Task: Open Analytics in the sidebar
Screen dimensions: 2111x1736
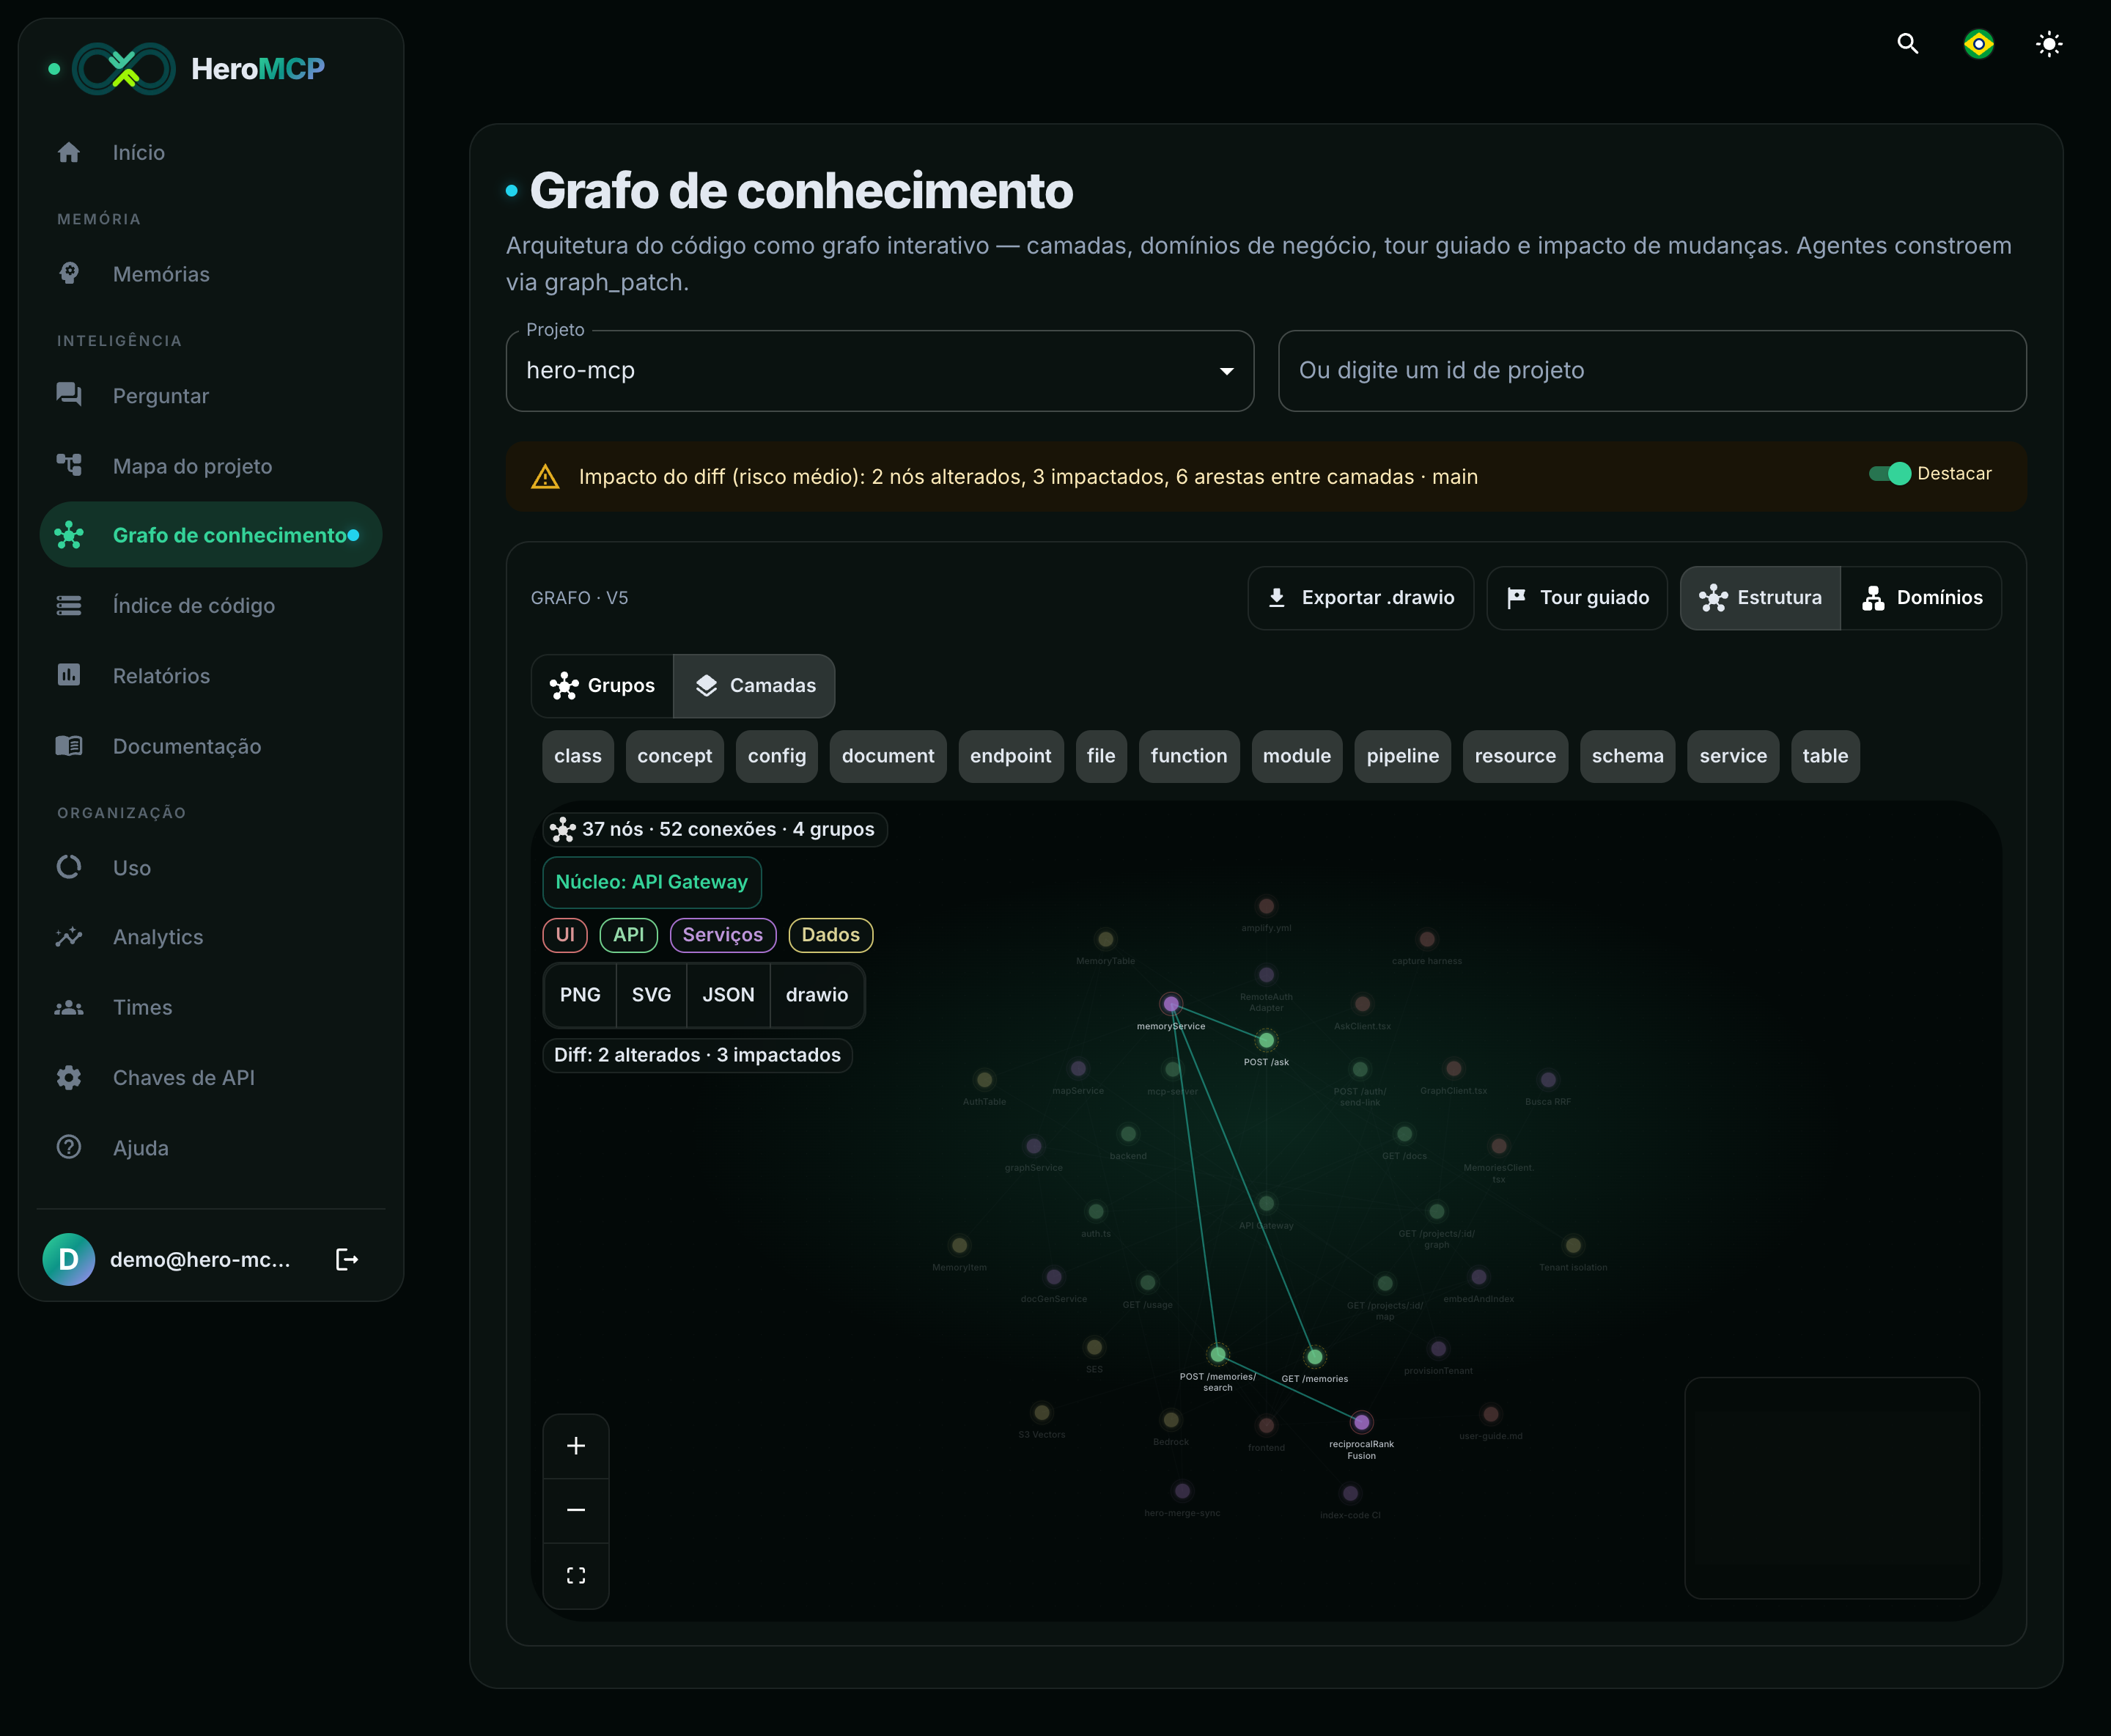Action: tap(211, 937)
